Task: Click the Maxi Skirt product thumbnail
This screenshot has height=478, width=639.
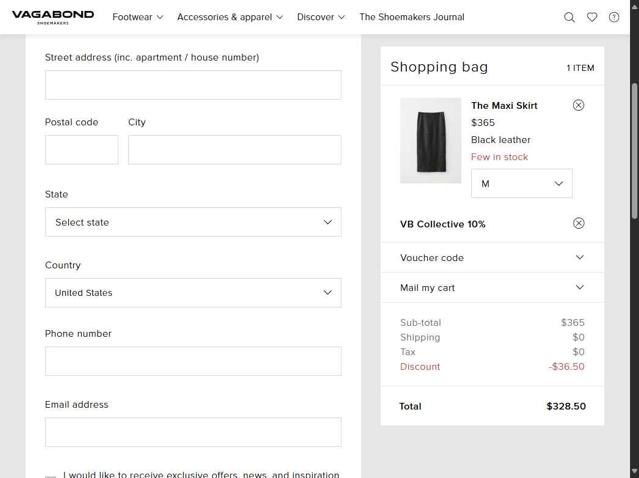Action: [430, 141]
